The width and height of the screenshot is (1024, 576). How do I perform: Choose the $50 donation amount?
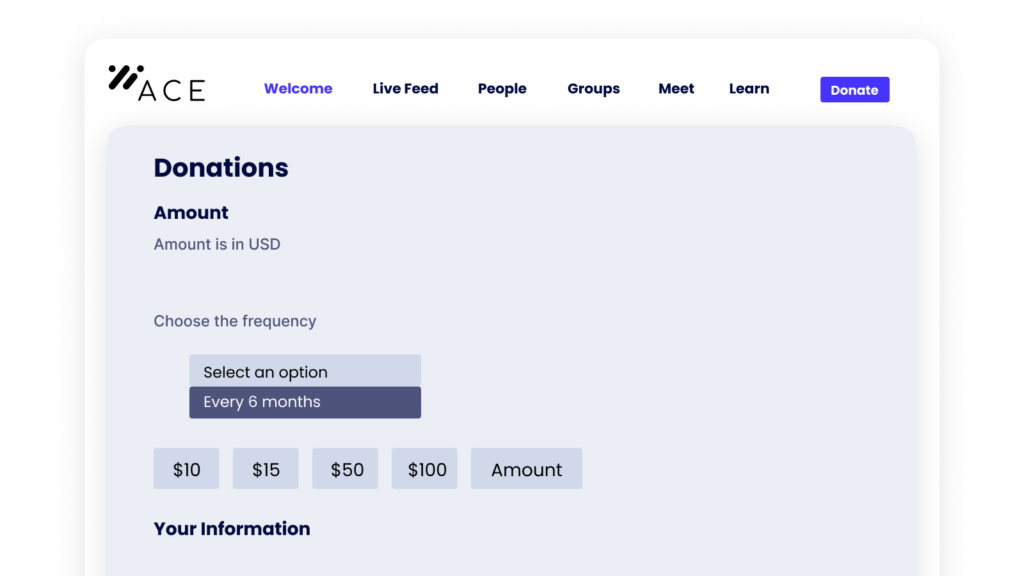345,469
